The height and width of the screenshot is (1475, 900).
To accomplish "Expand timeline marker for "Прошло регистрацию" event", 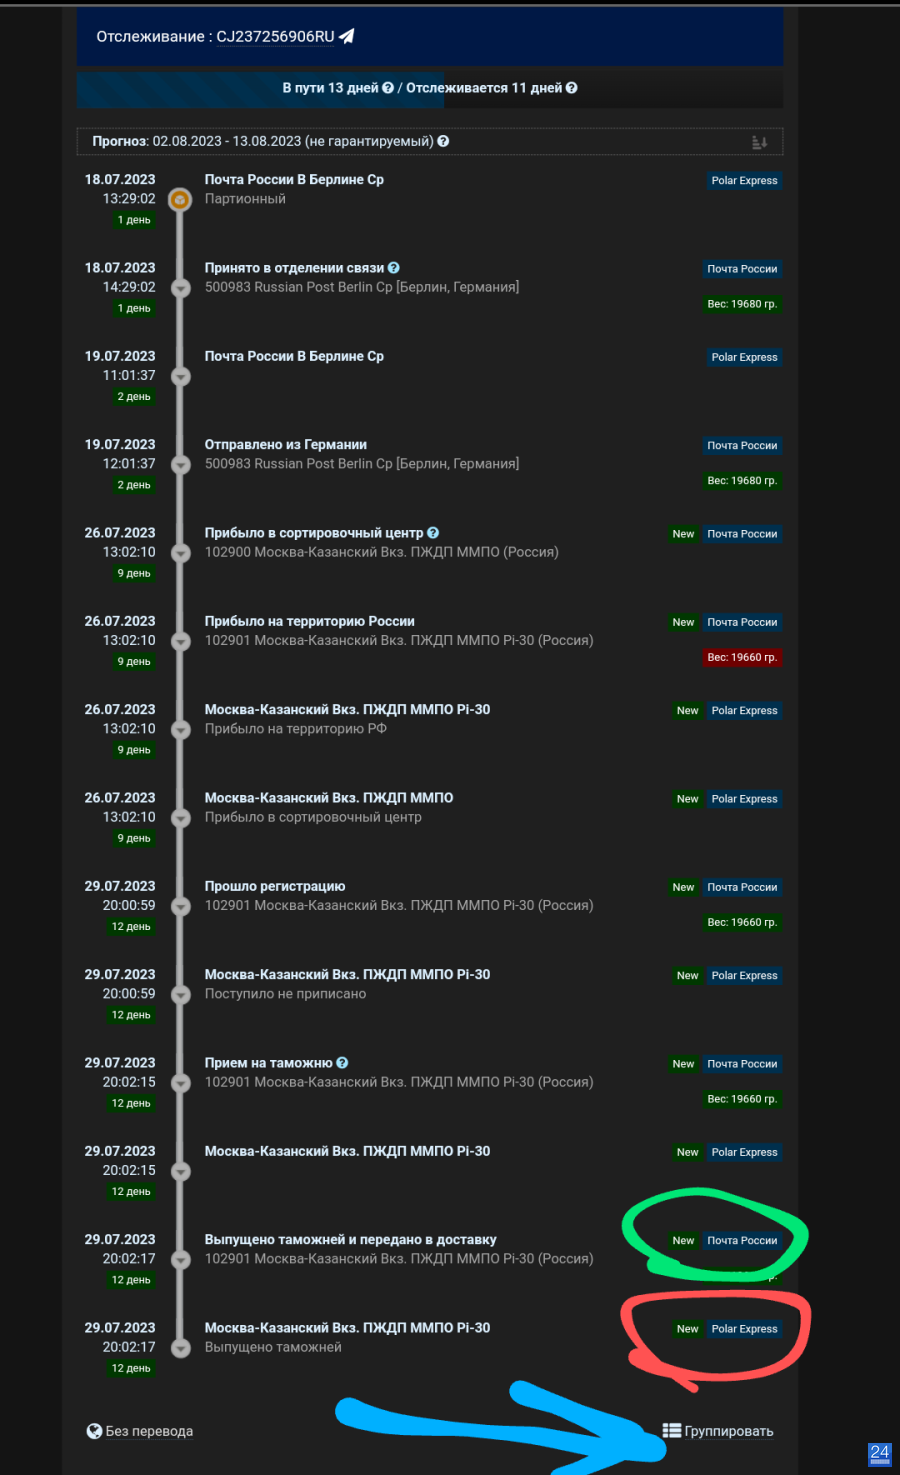I will (x=181, y=906).
